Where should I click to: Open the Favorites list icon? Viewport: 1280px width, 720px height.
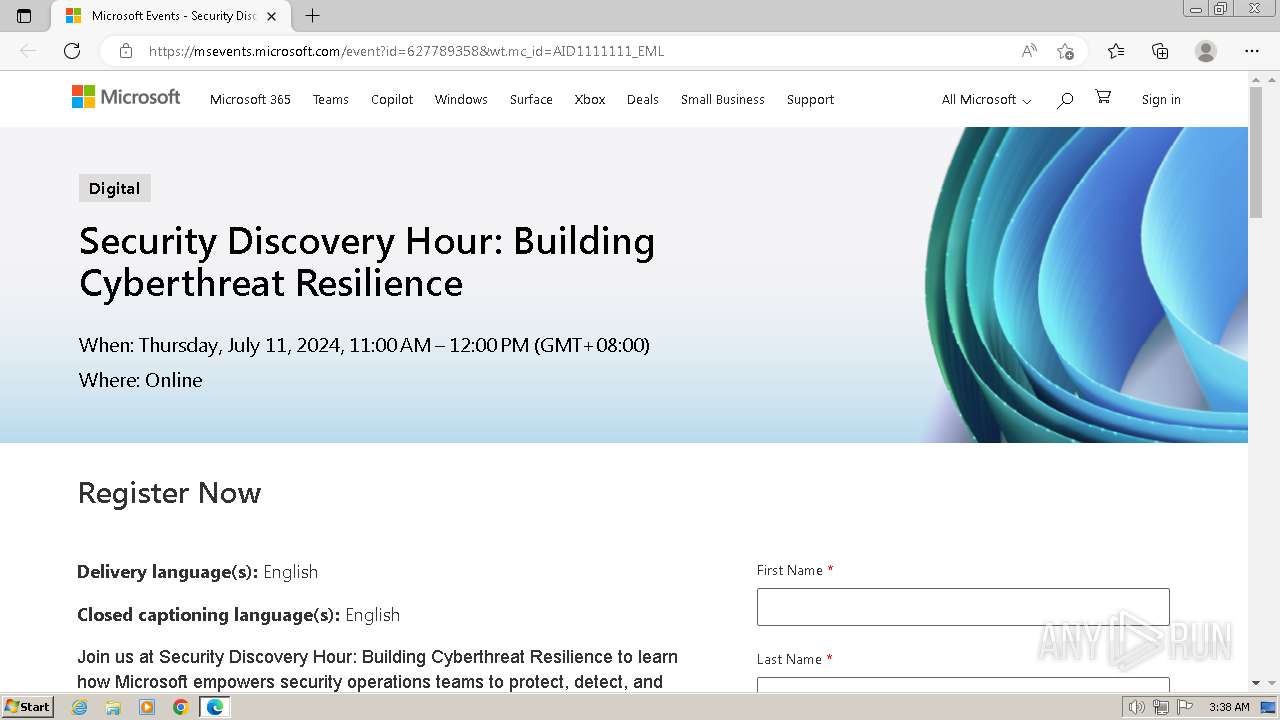click(1116, 51)
